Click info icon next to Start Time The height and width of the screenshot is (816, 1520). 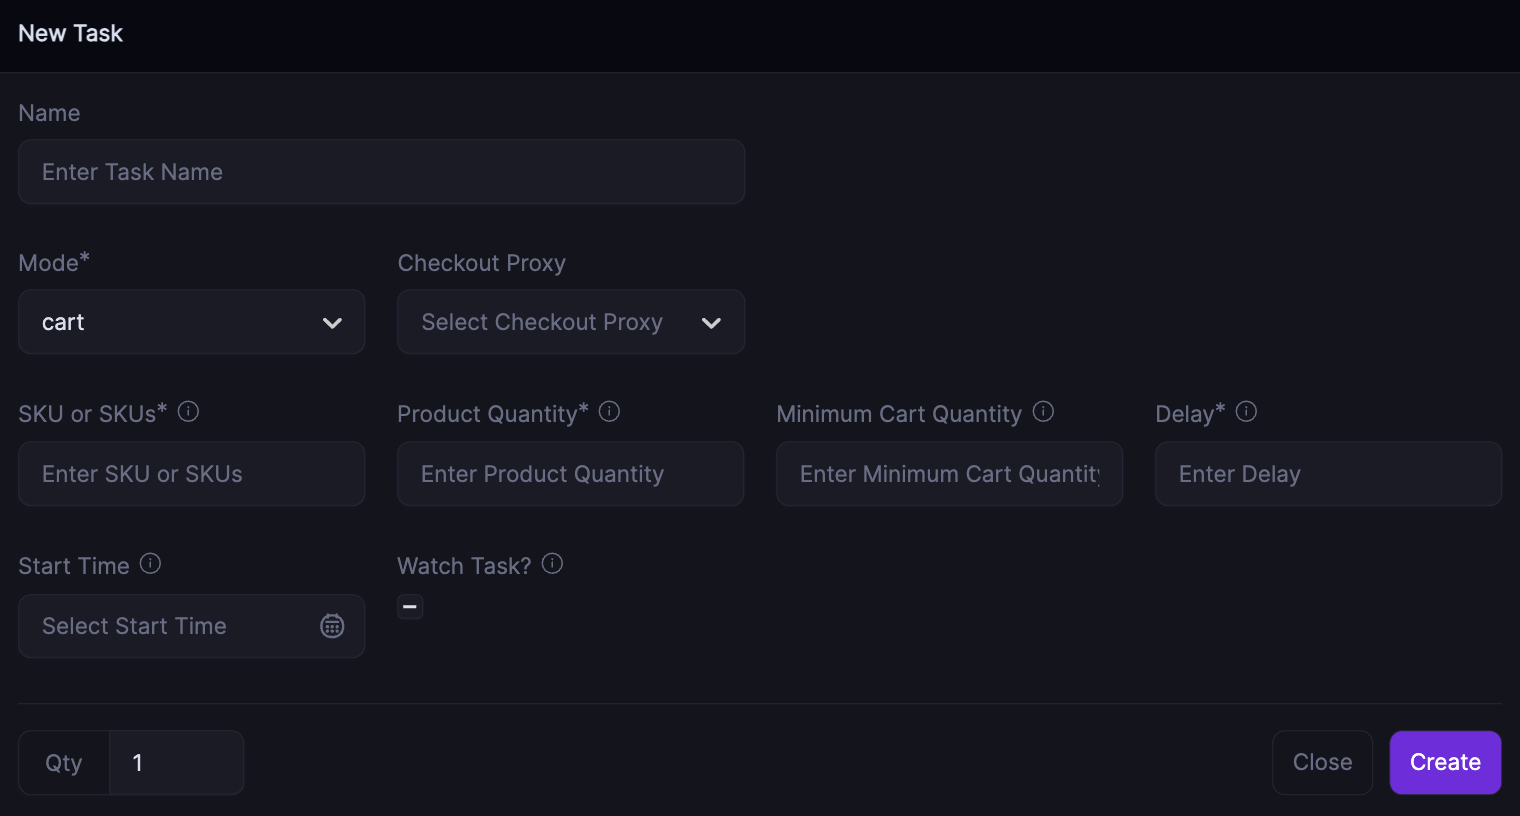(150, 564)
